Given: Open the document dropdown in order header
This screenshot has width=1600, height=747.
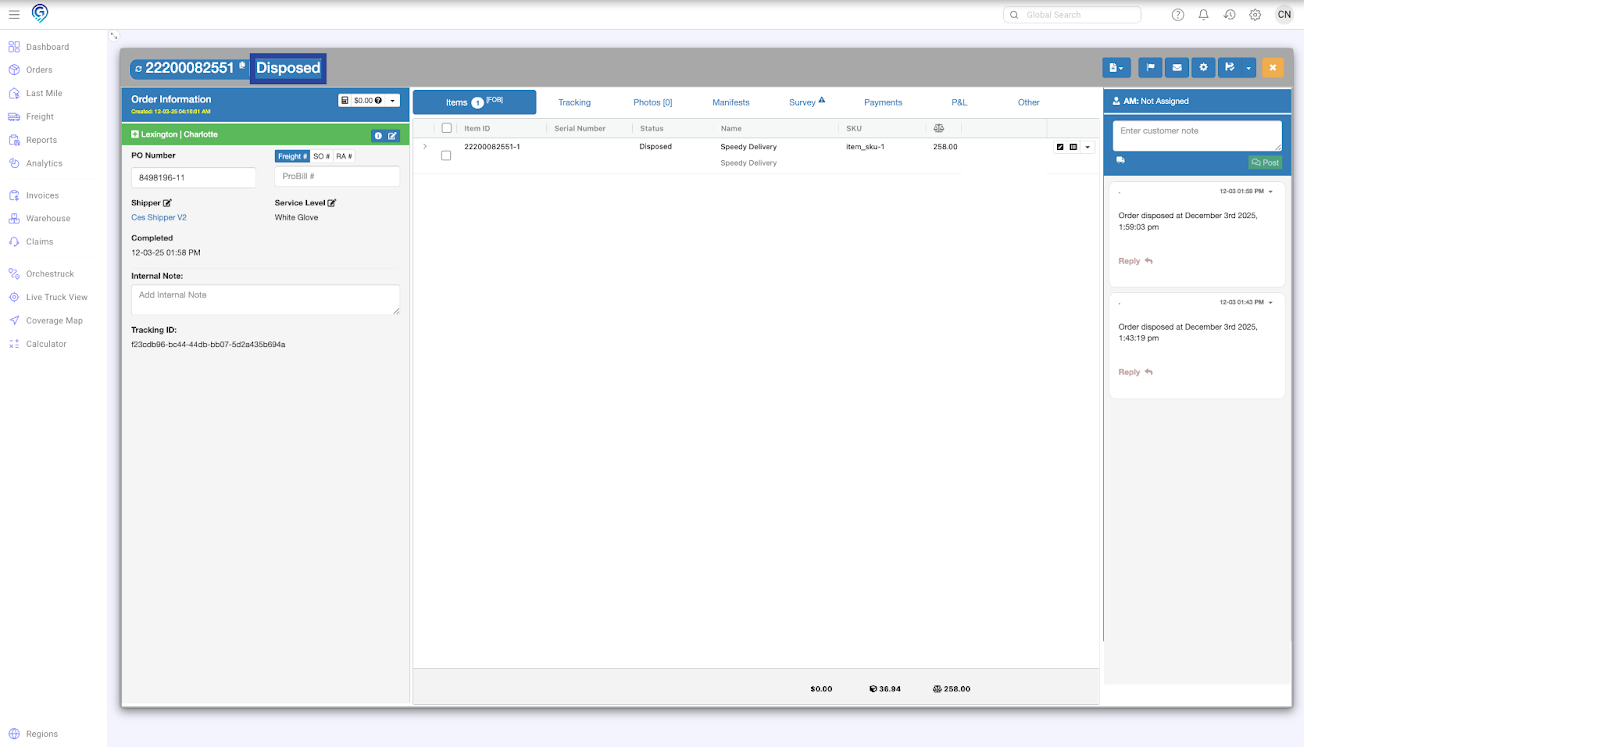Looking at the screenshot, I should point(1116,67).
